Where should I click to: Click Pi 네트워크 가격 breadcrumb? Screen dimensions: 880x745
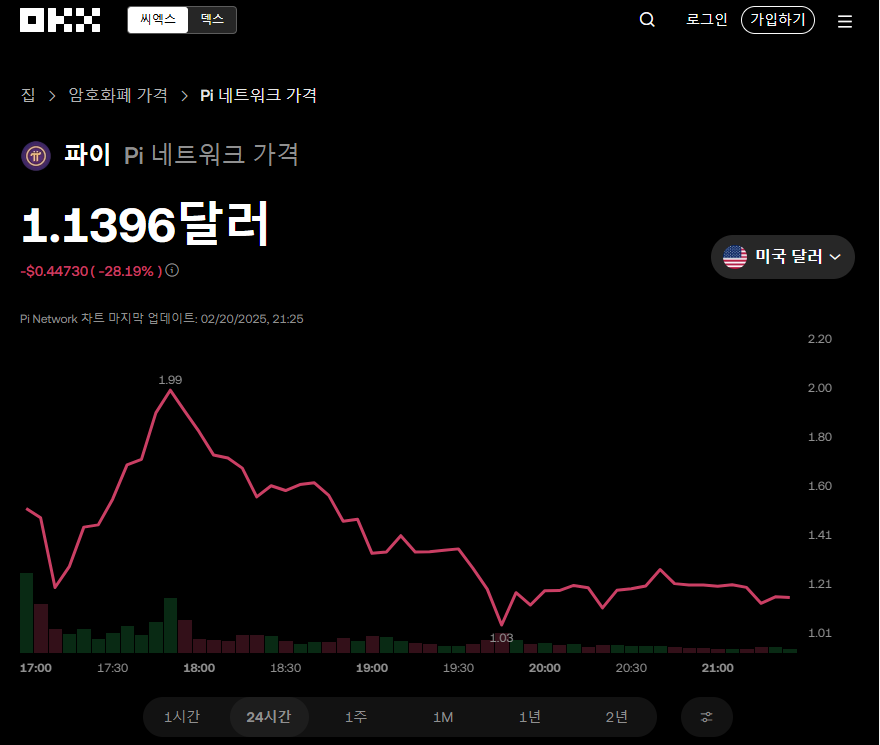258,95
